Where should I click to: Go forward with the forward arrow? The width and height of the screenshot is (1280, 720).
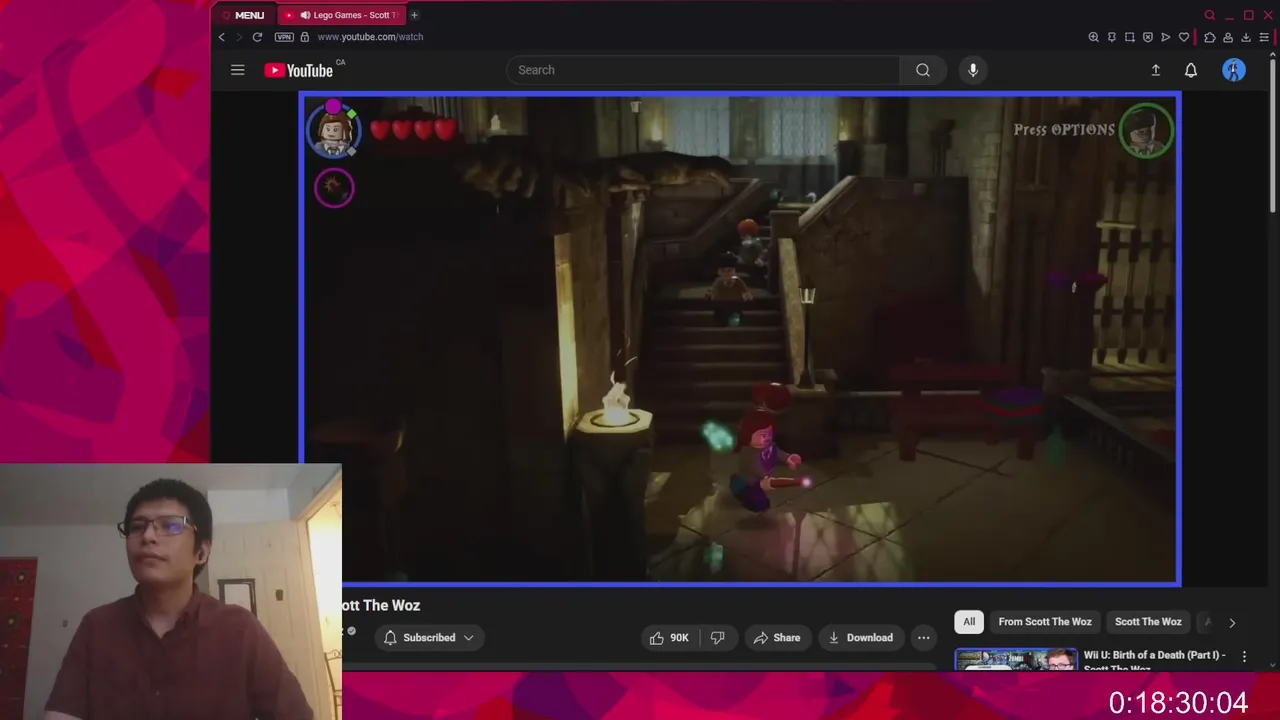(x=239, y=37)
